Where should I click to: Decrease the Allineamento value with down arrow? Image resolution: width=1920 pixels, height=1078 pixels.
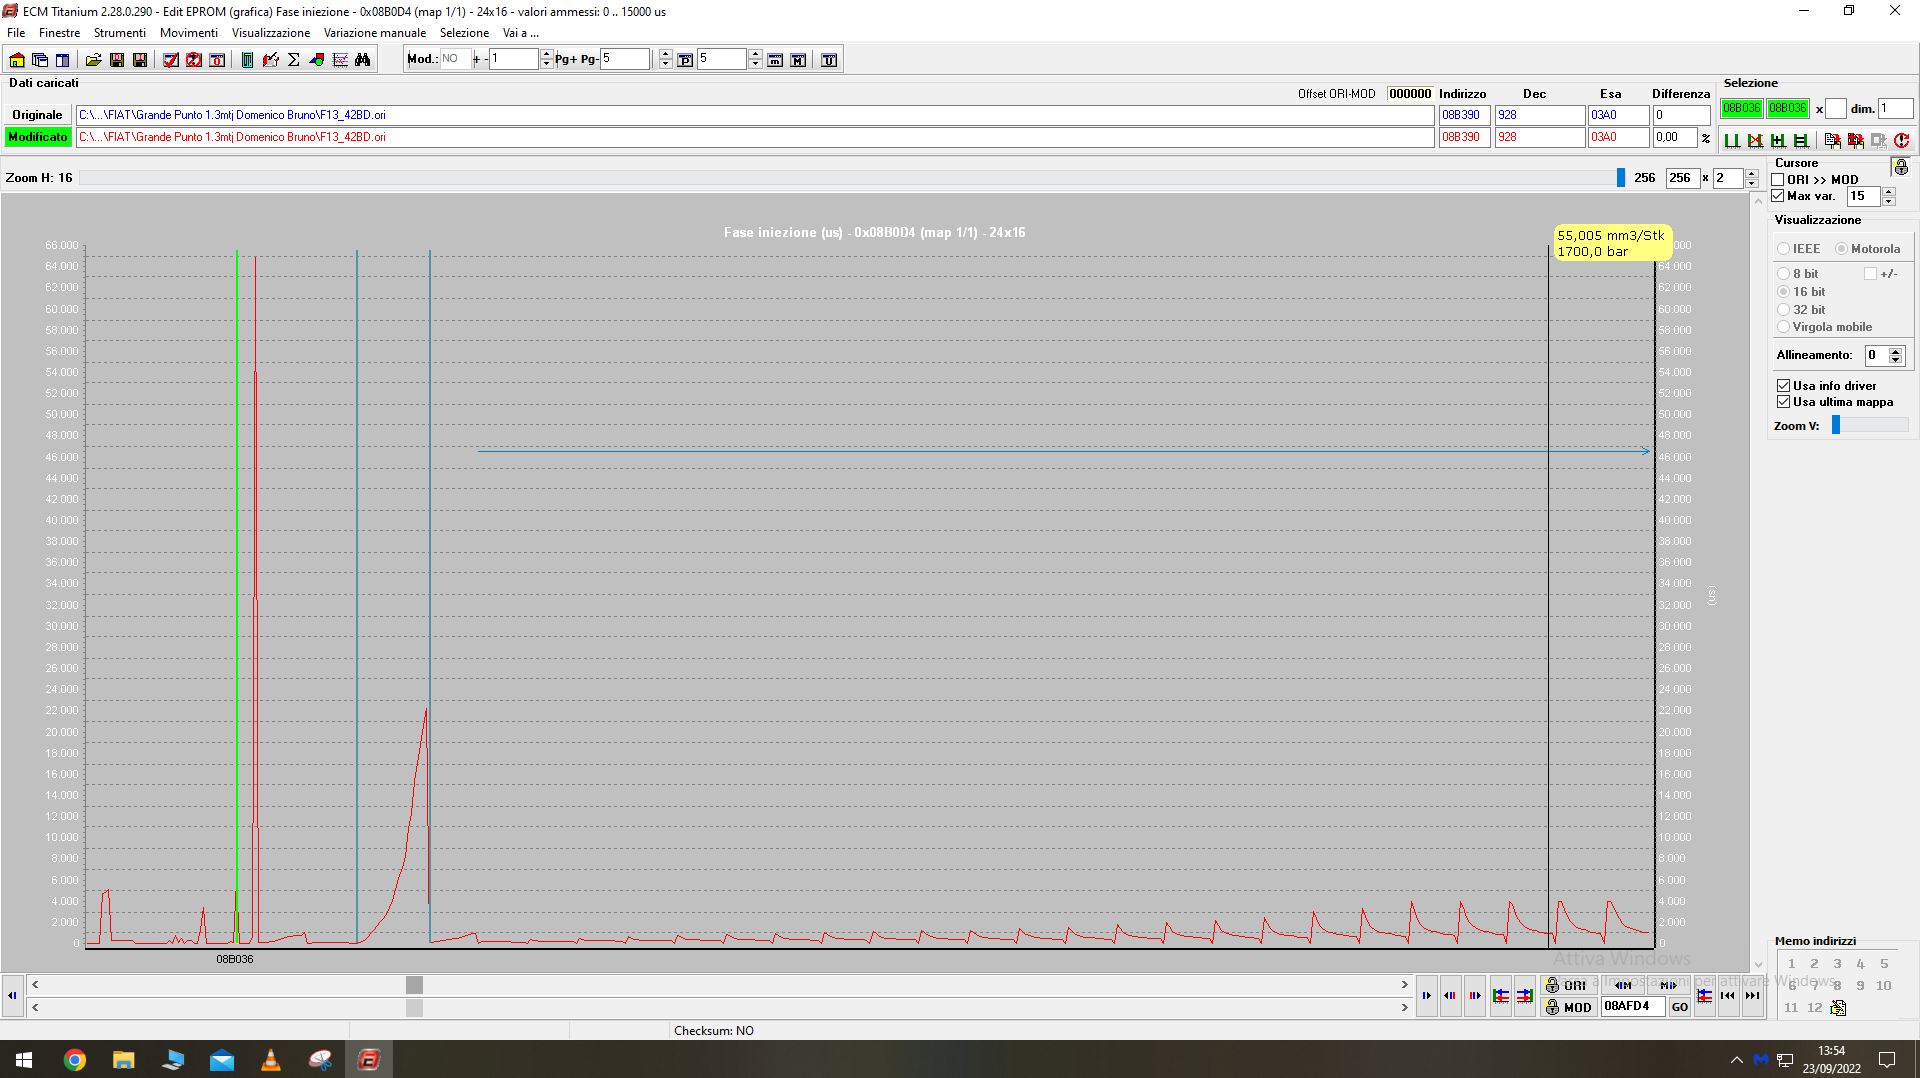tap(1895, 360)
